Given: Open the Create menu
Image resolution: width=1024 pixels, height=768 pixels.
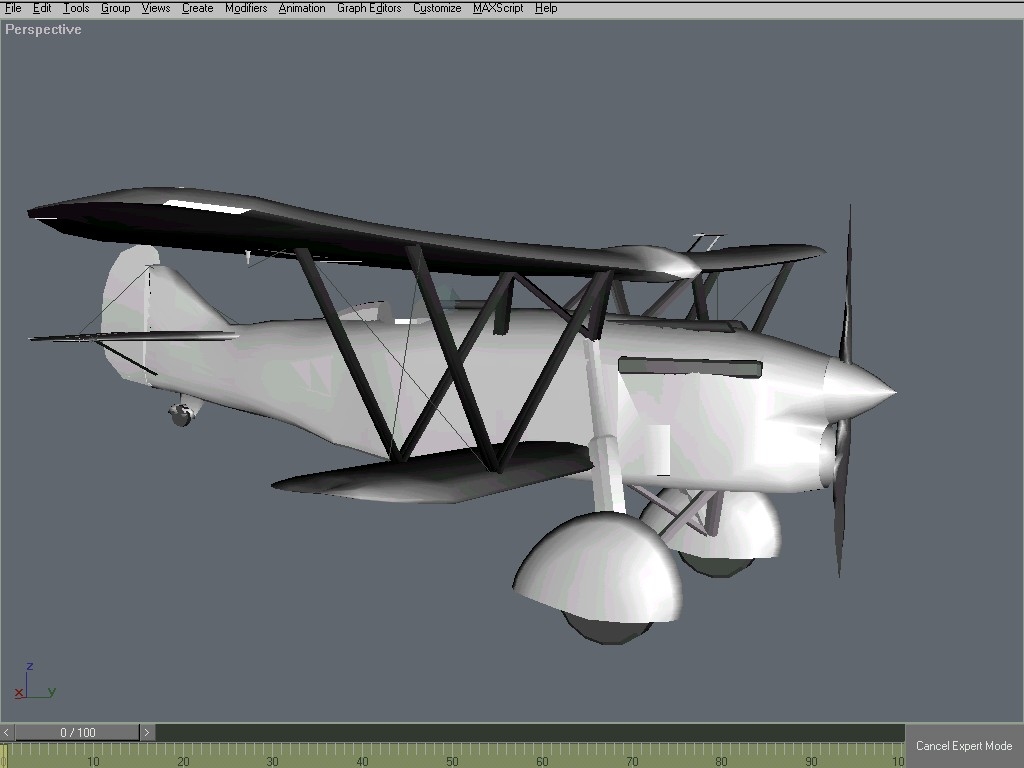Looking at the screenshot, I should pyautogui.click(x=197, y=8).
